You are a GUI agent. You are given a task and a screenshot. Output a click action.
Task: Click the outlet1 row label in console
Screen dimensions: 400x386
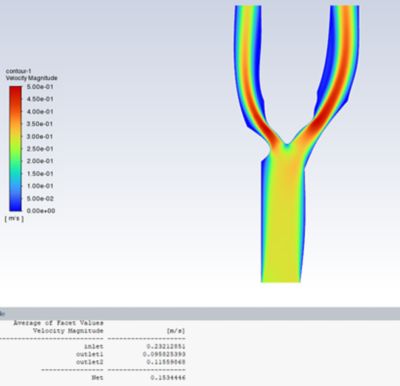point(90,354)
